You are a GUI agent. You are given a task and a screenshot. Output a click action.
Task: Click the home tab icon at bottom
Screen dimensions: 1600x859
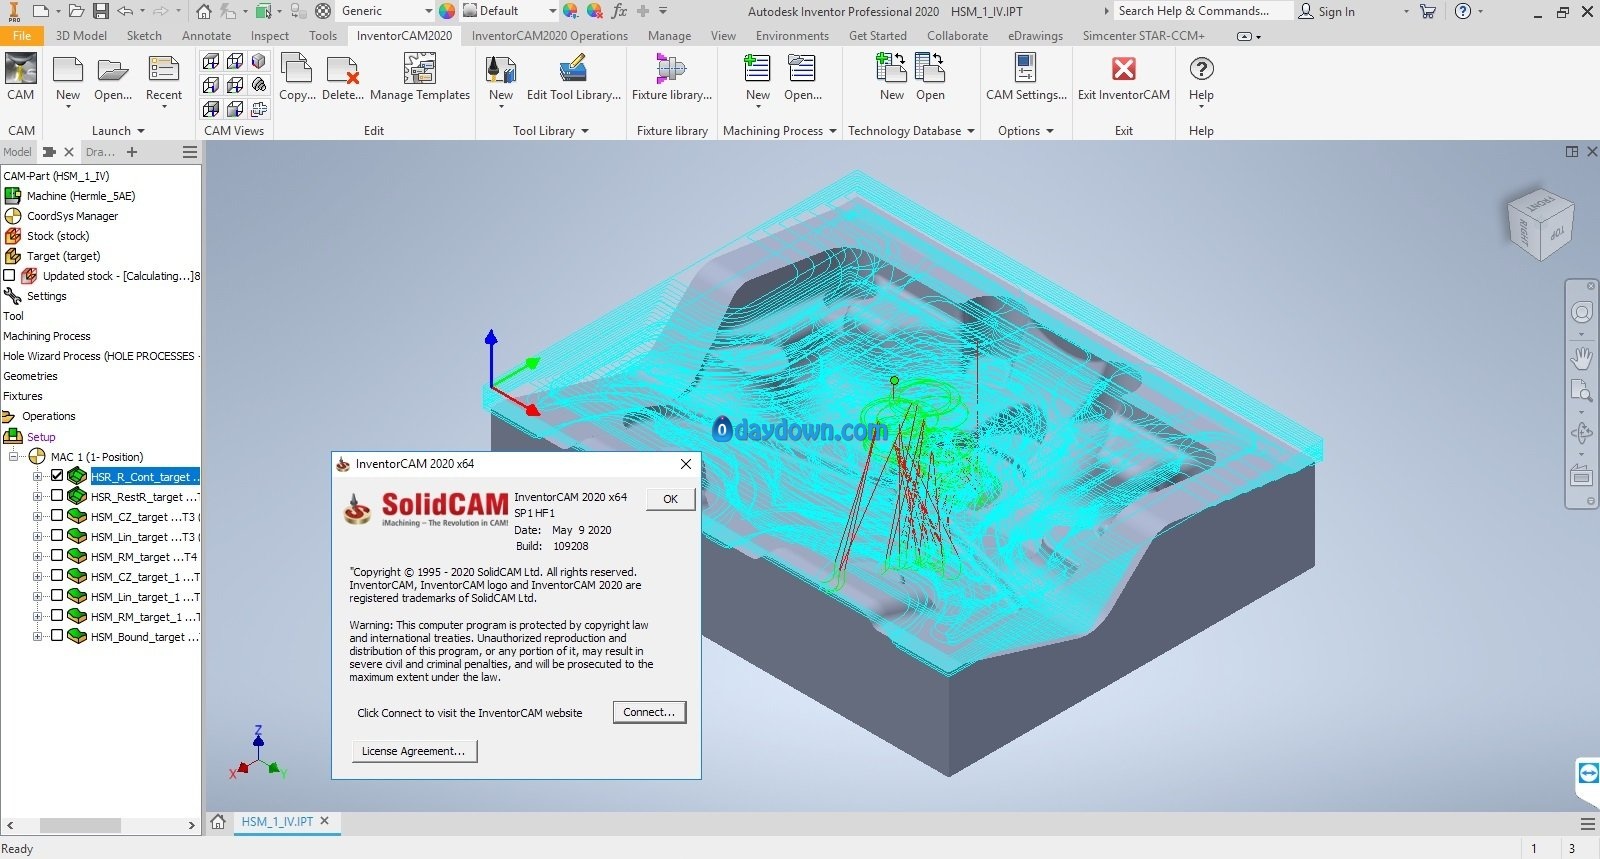[218, 822]
